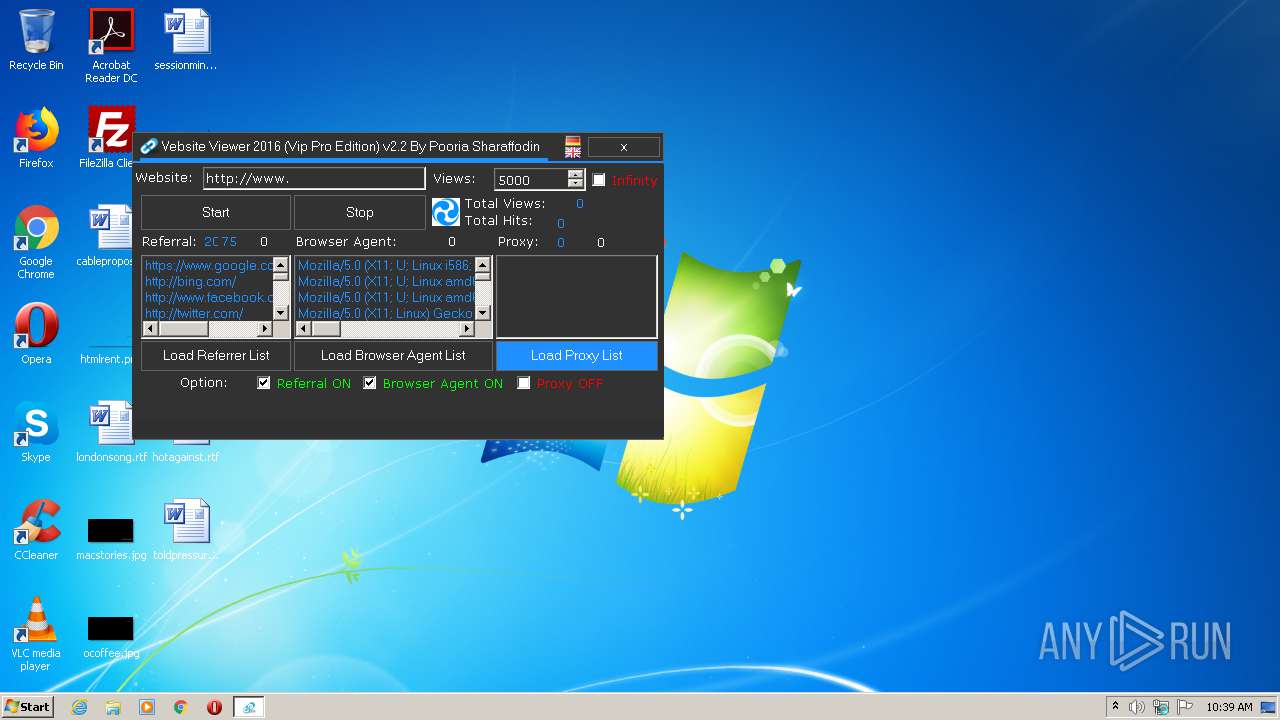Screen dimensions: 1280x720
Task: Click the chain link title icon
Action: pyautogui.click(x=148, y=146)
